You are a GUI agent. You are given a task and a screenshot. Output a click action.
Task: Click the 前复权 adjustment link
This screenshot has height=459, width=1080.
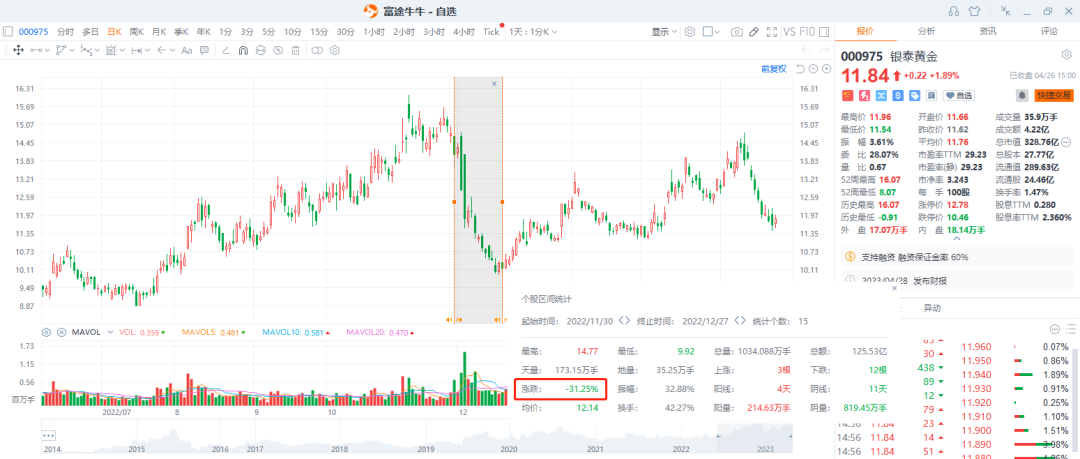pyautogui.click(x=773, y=69)
